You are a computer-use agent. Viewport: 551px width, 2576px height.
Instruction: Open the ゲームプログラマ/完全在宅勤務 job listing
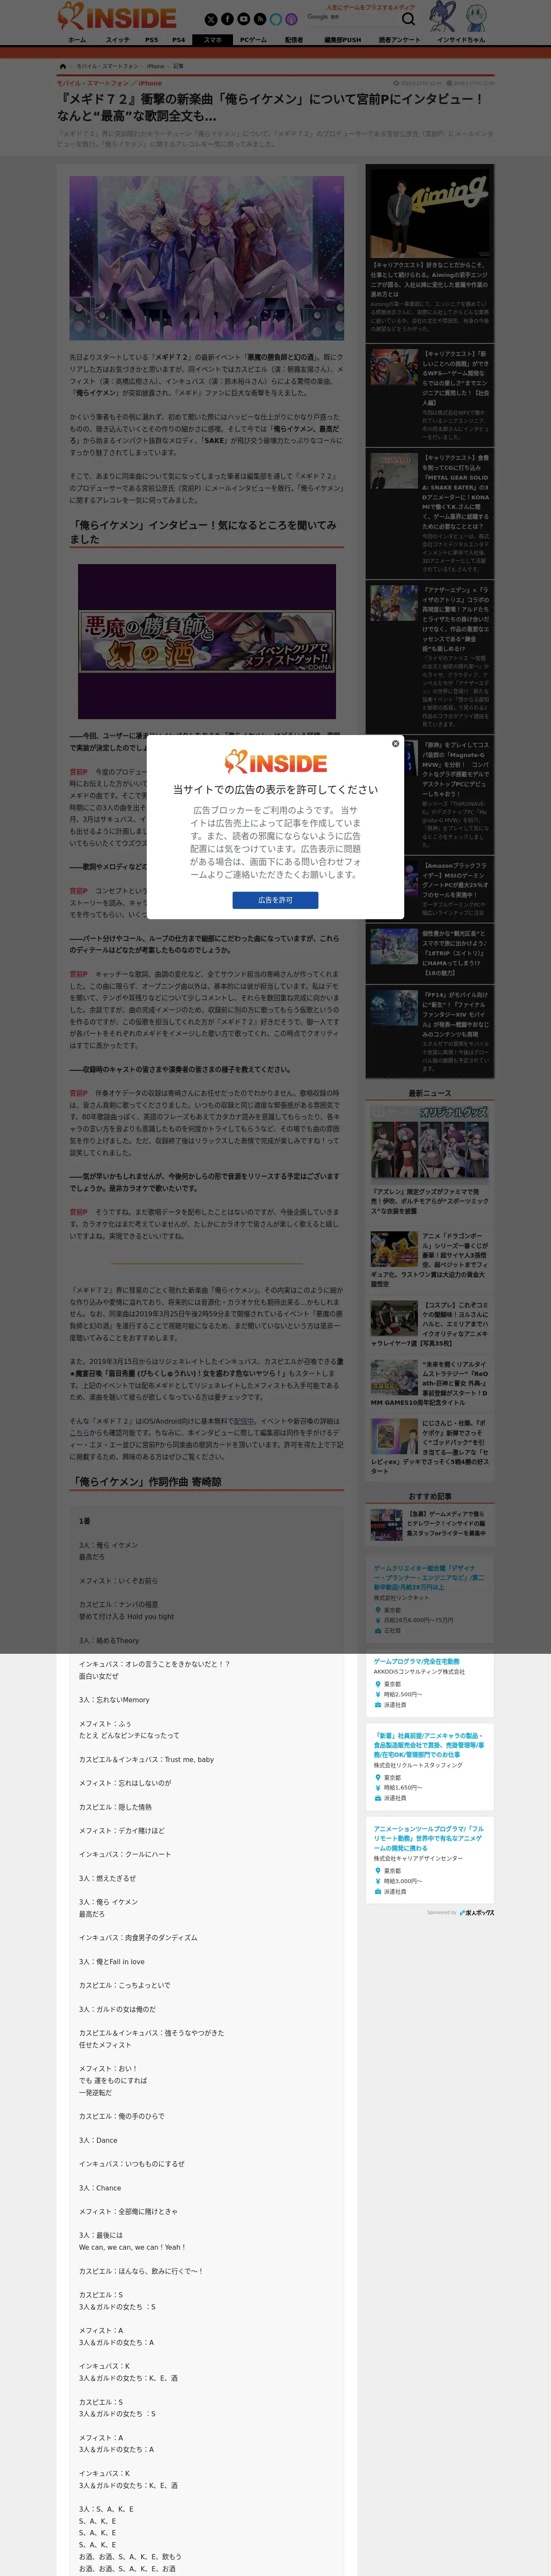pyautogui.click(x=430, y=1684)
